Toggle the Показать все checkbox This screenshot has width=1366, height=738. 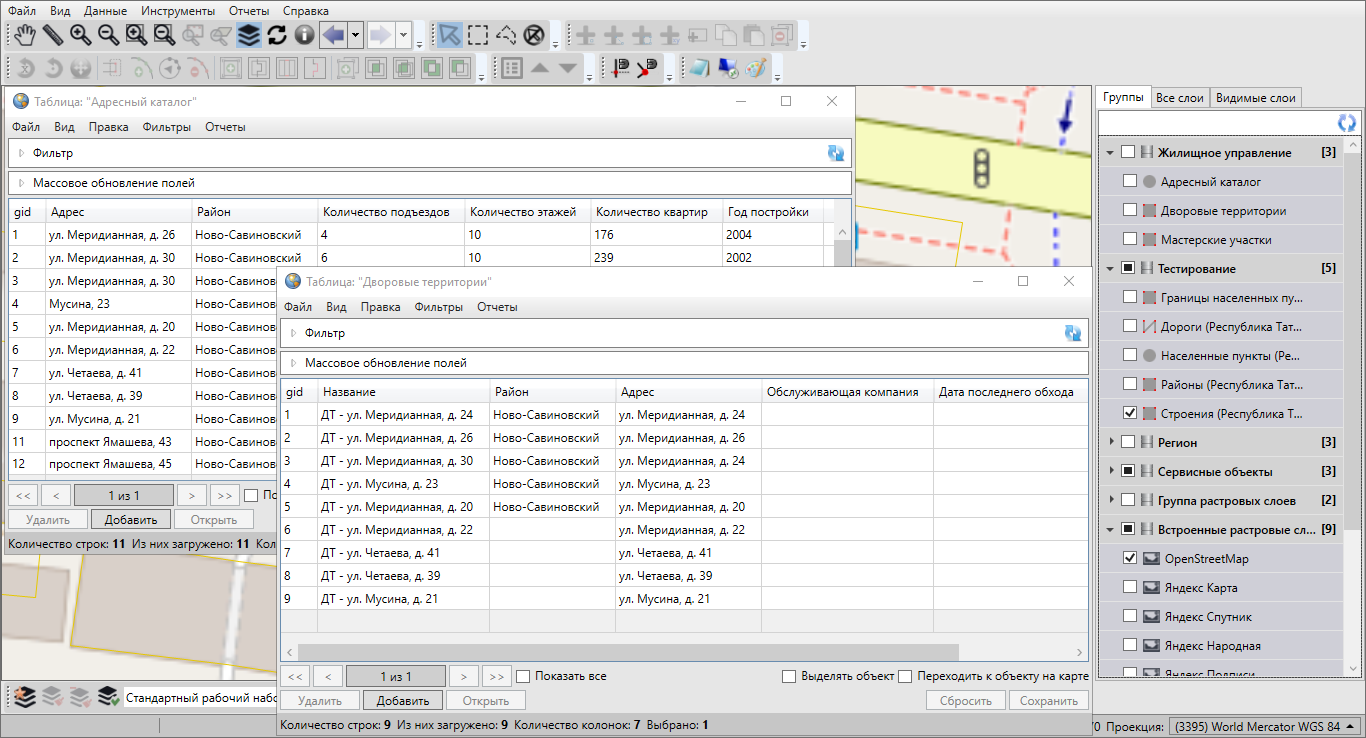click(x=523, y=676)
